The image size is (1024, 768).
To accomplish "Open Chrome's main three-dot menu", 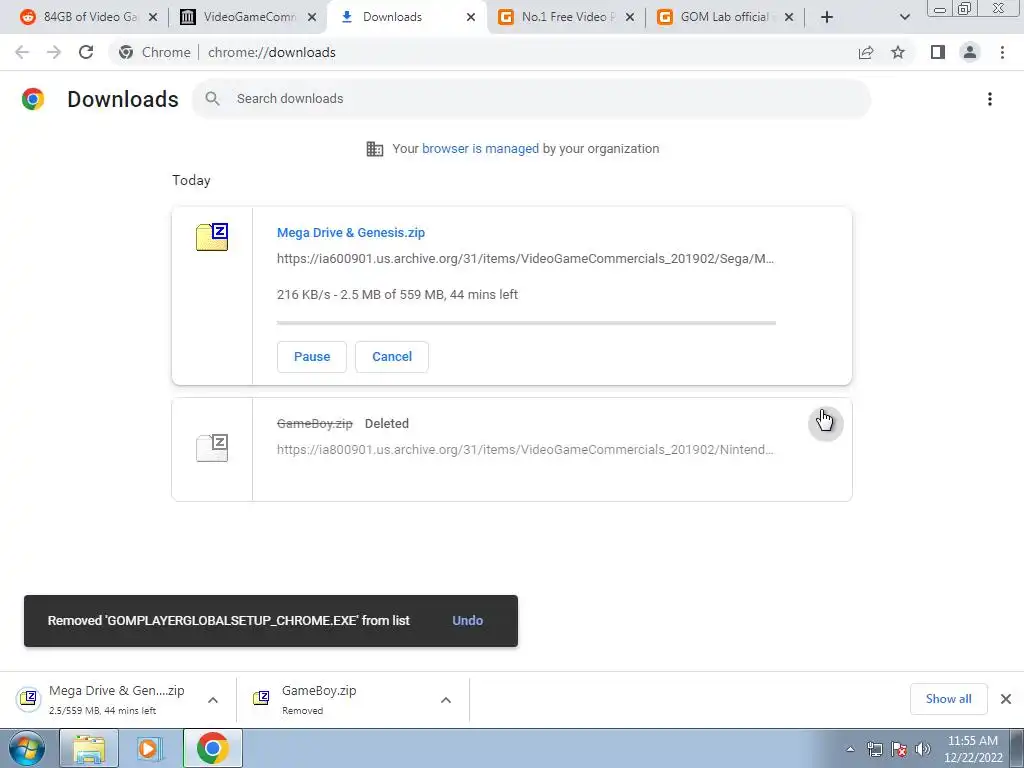I will point(1002,52).
